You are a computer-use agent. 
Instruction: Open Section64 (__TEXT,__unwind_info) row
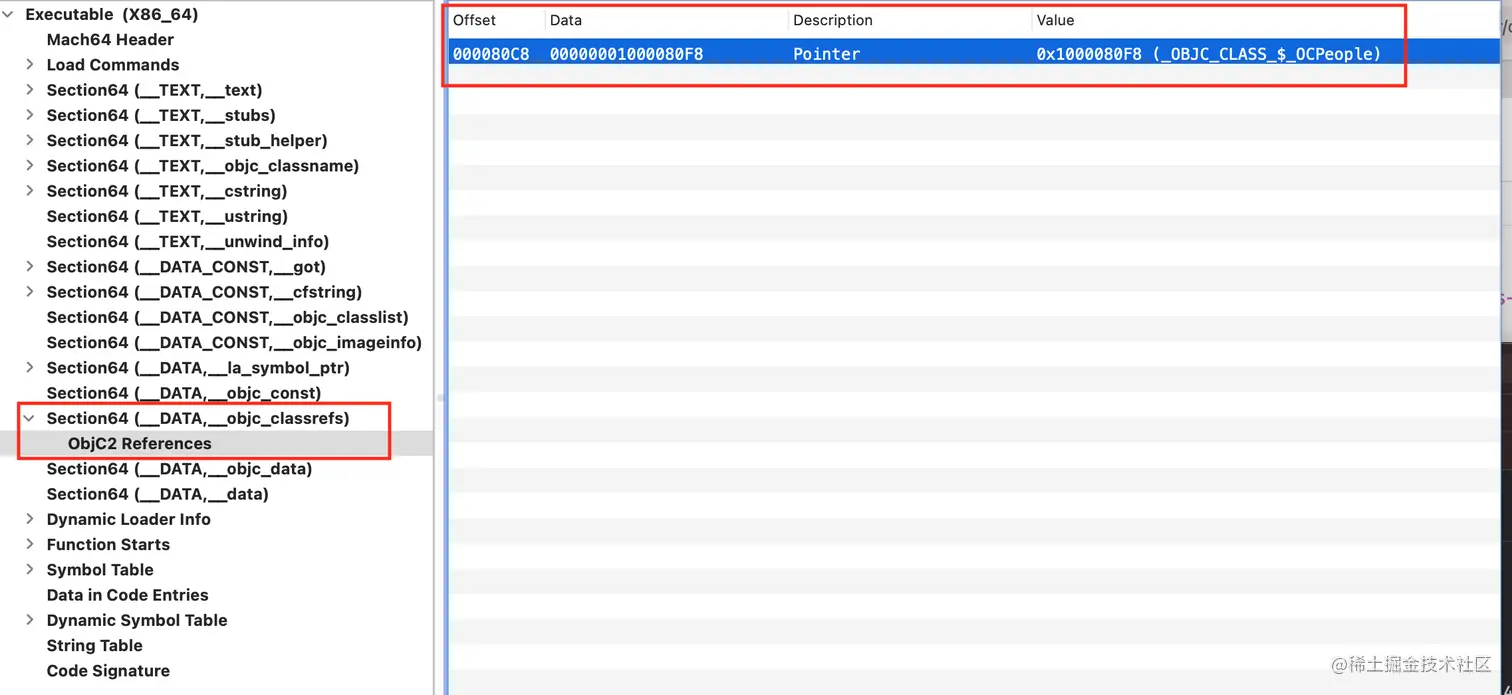tap(188, 242)
